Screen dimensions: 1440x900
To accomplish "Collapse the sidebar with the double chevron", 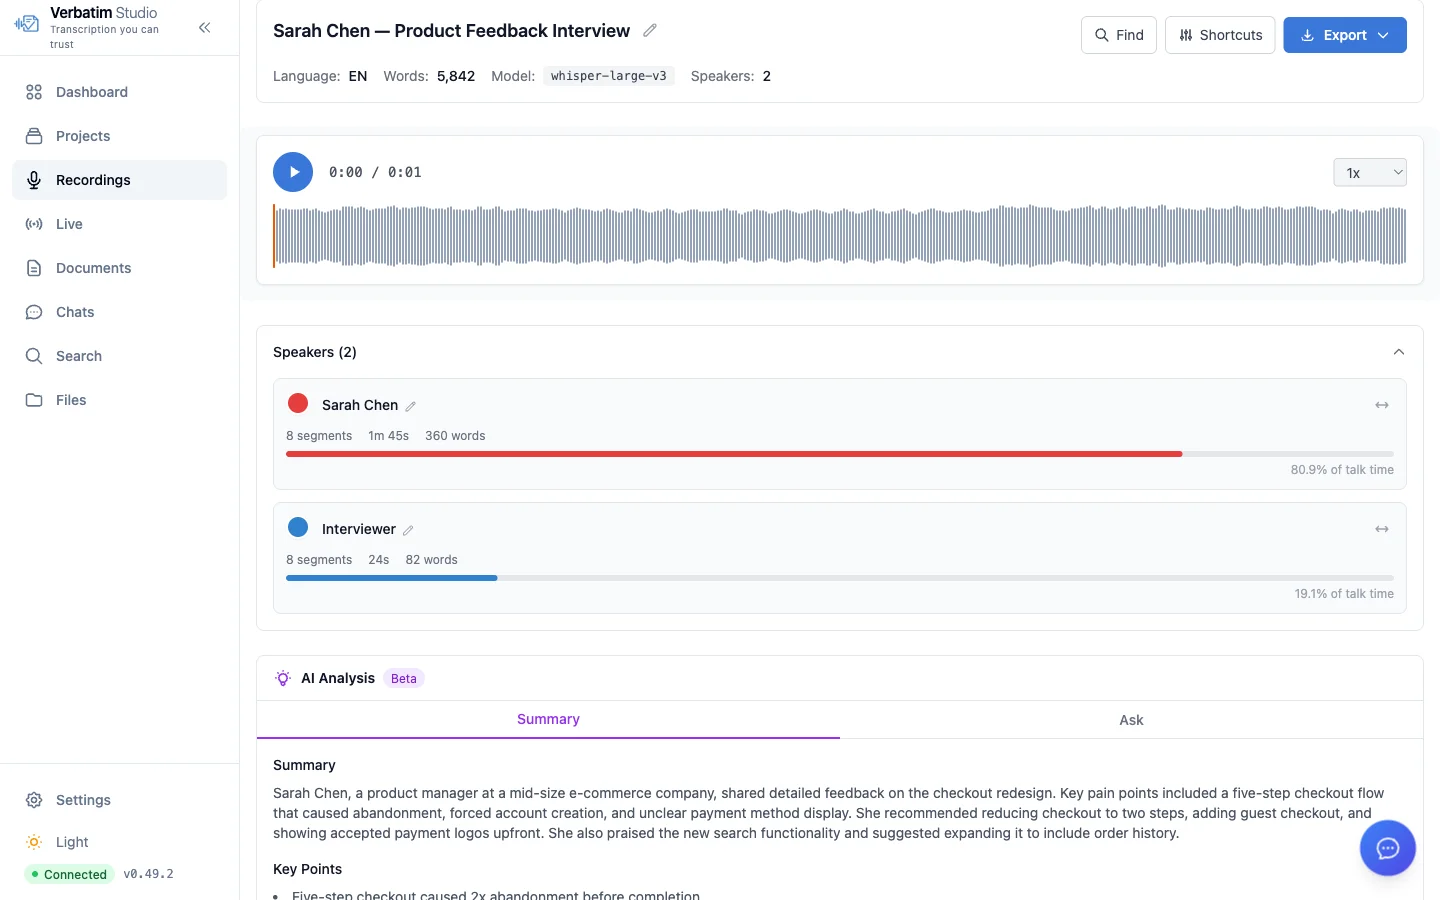I will pyautogui.click(x=205, y=28).
